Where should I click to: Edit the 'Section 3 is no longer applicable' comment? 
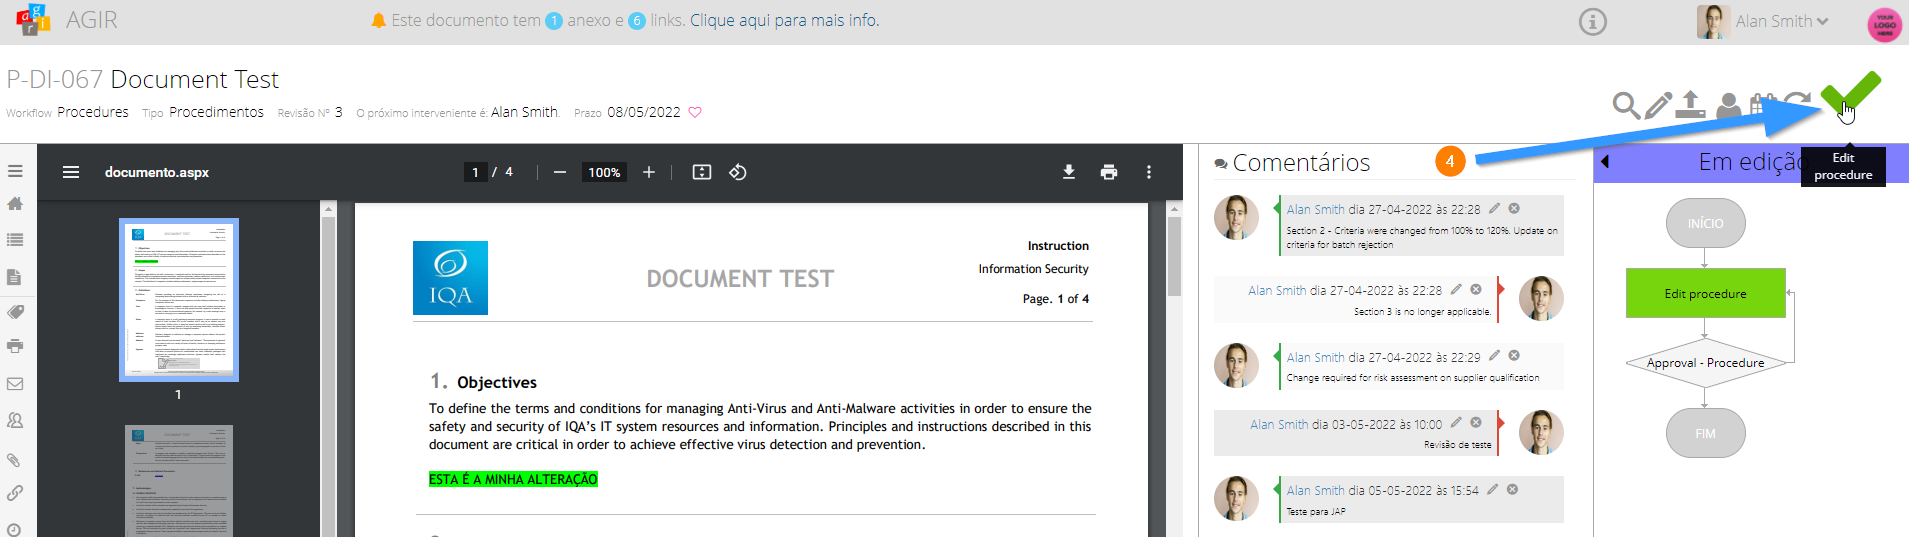pyautogui.click(x=1456, y=289)
